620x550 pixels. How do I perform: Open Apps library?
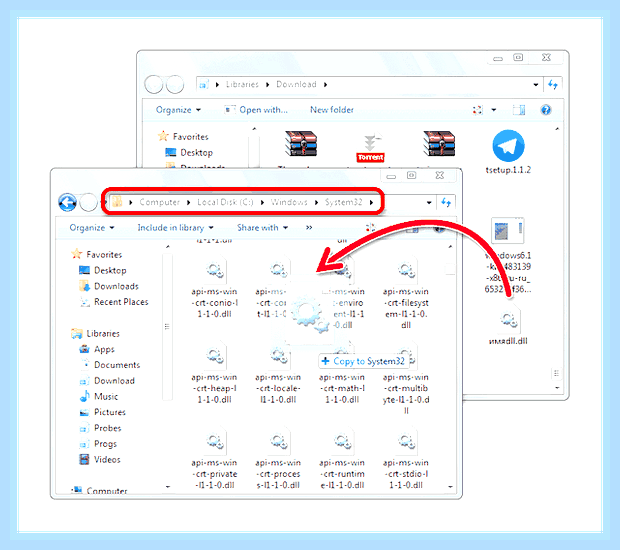[x=97, y=349]
